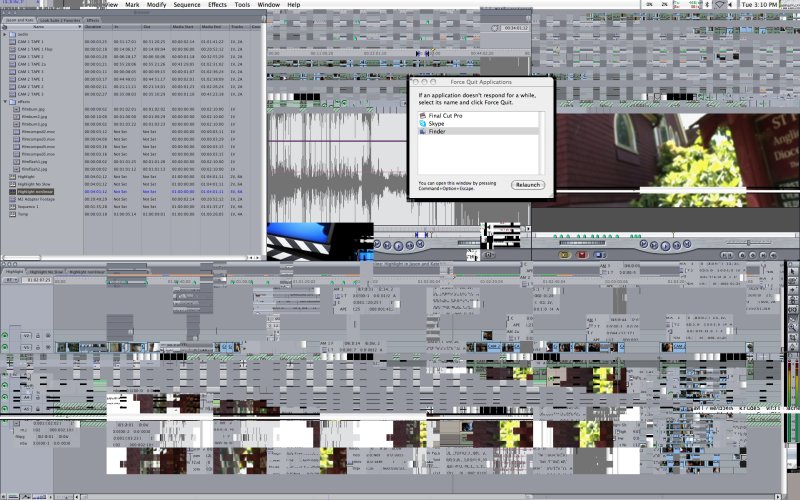Lock the V1 track
The height and width of the screenshot is (500, 800).
coord(38,347)
